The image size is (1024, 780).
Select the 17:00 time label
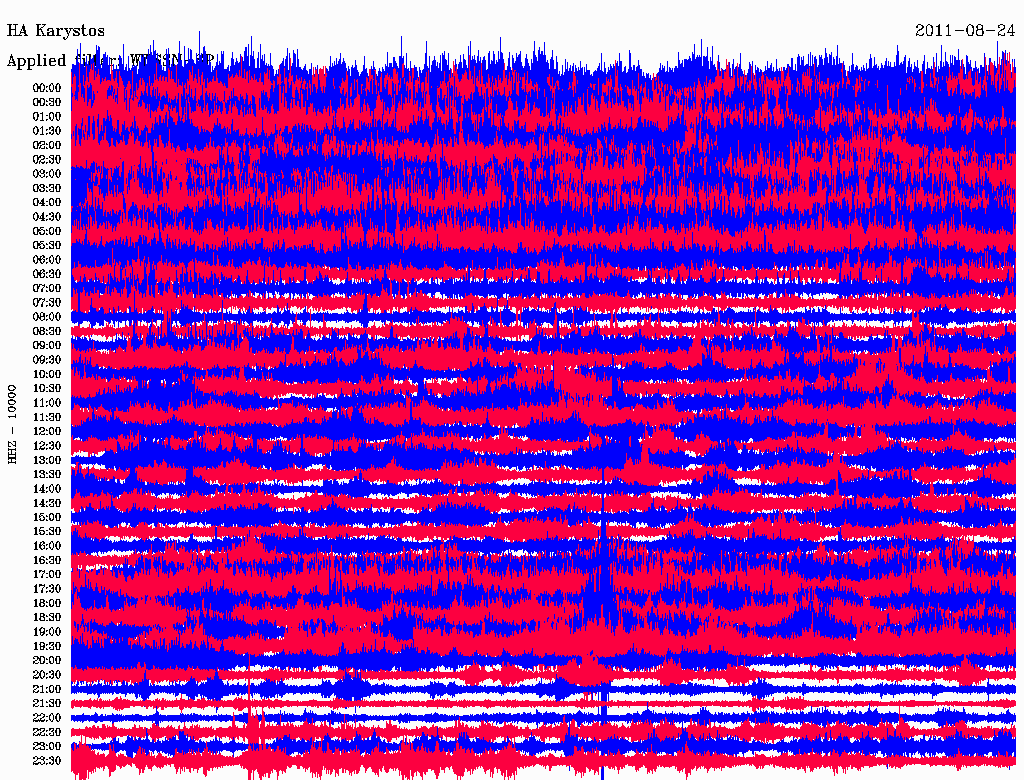(x=47, y=575)
